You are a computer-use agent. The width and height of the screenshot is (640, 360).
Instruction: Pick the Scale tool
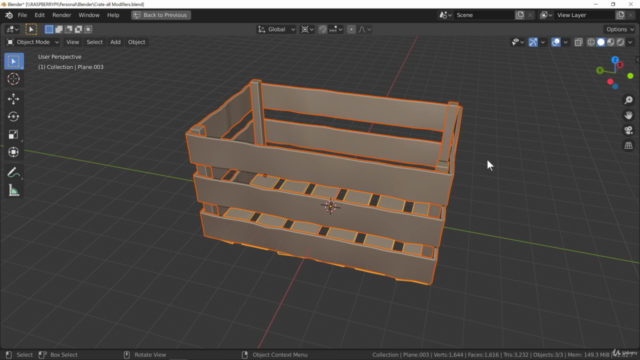point(13,134)
